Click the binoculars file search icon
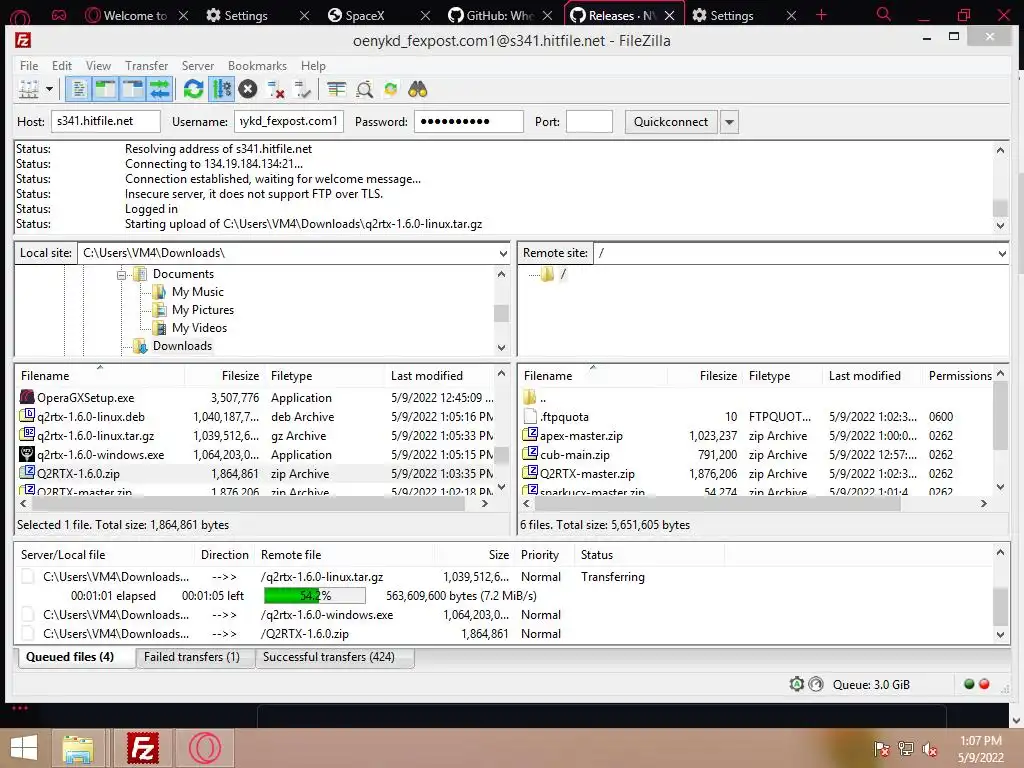 pos(418,89)
